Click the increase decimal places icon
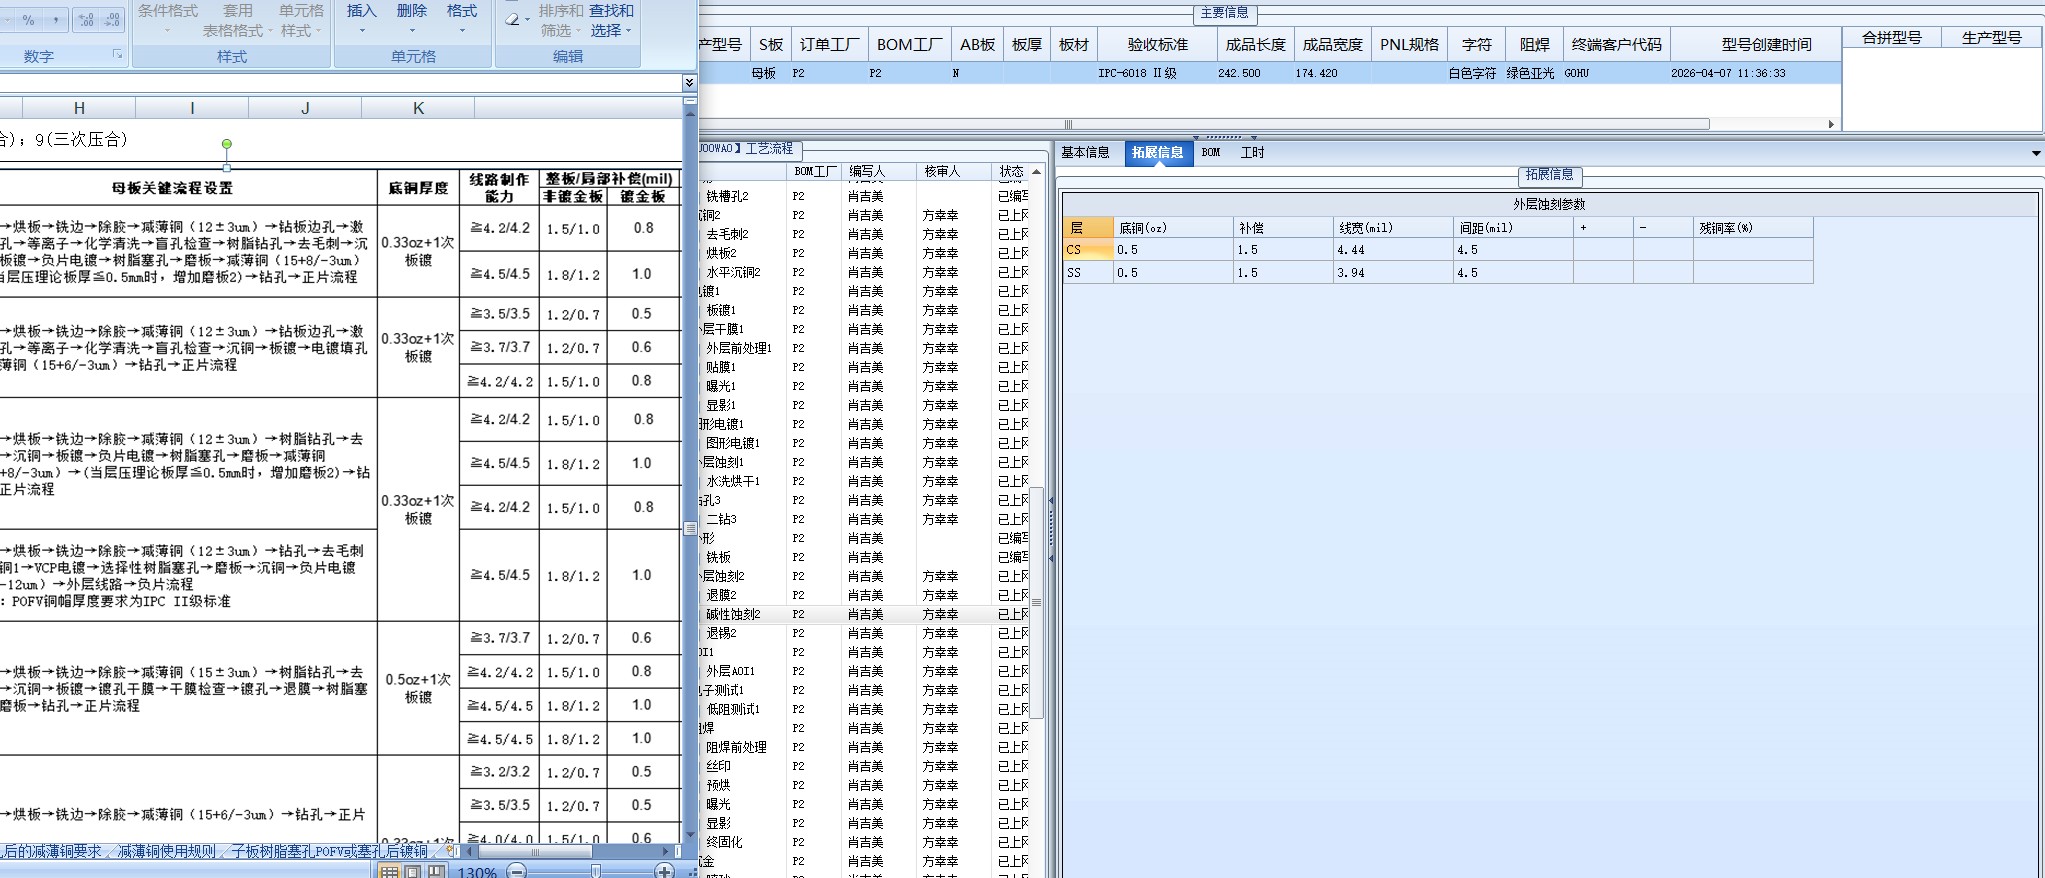2045x878 pixels. [x=86, y=20]
